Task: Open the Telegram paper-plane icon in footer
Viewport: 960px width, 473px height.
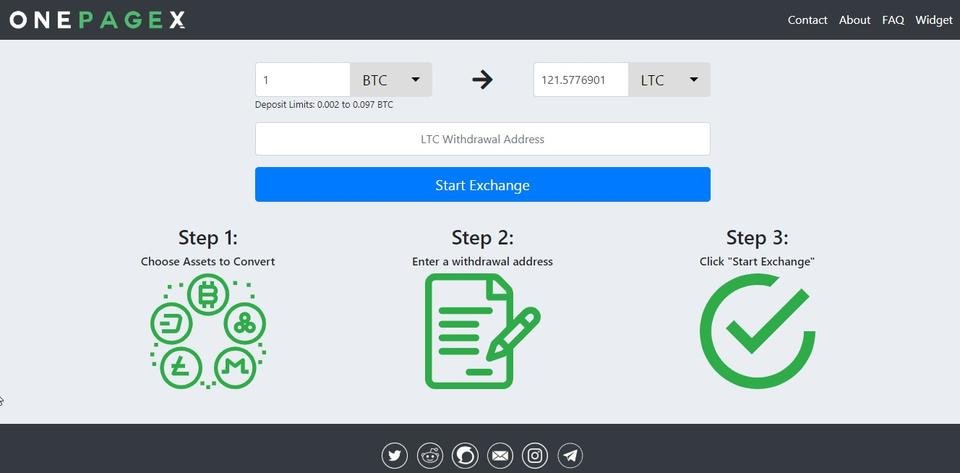Action: point(570,456)
